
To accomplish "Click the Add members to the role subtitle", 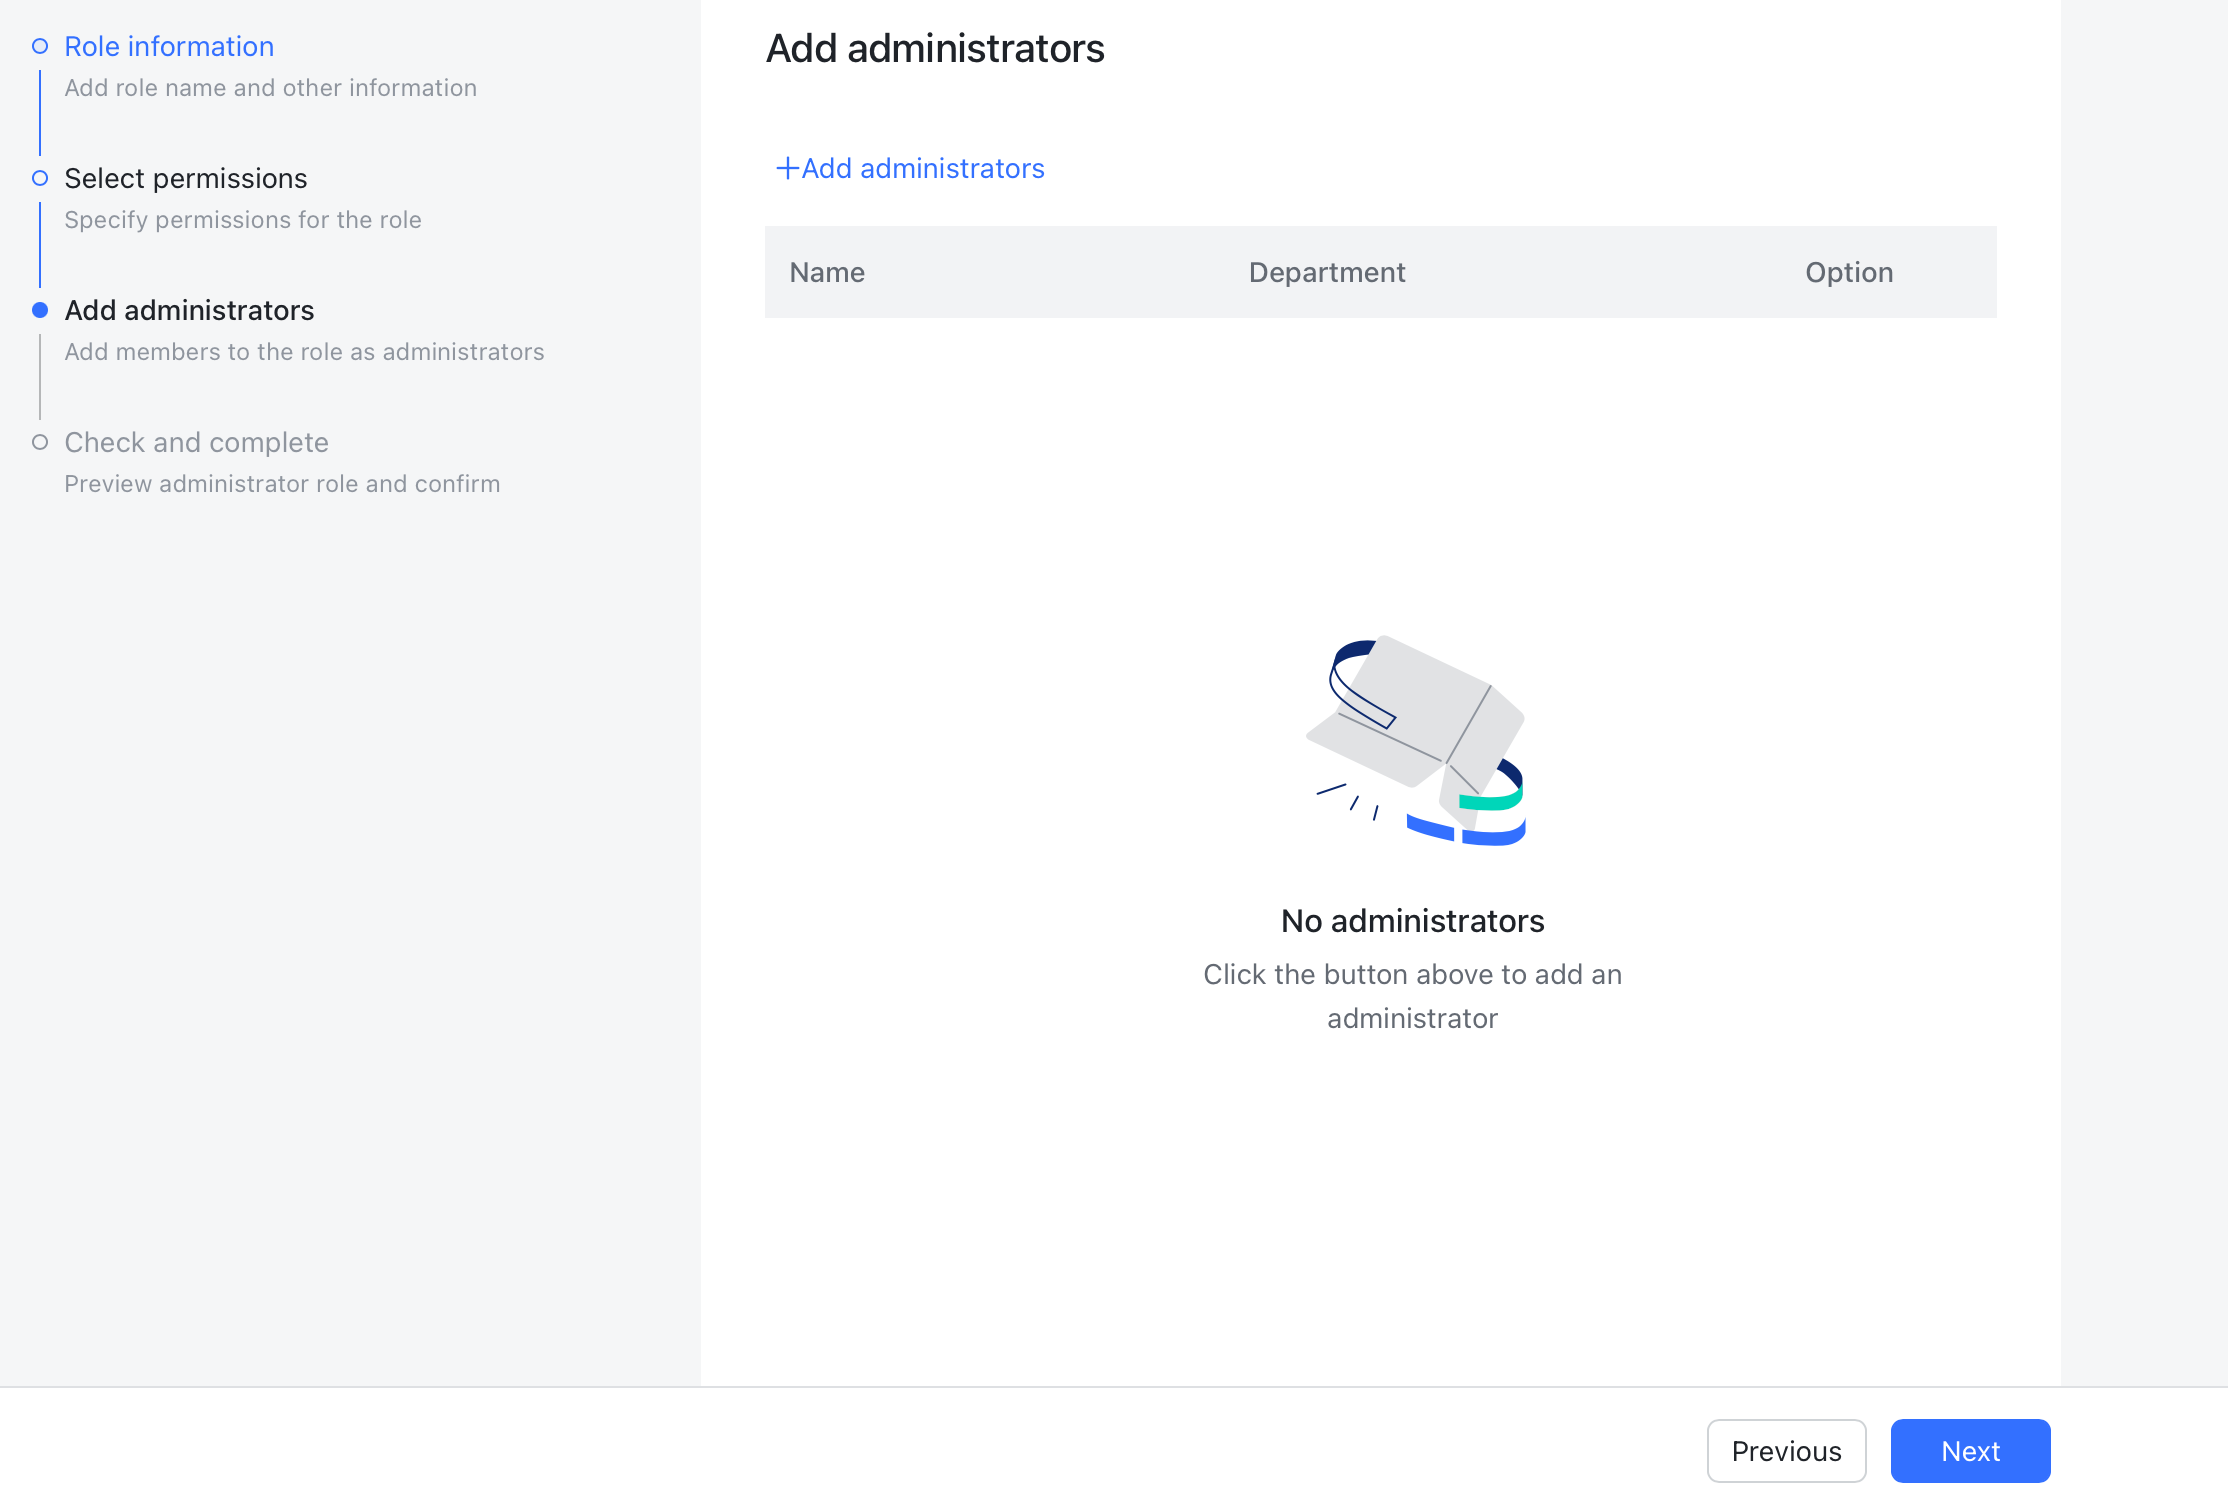I will [304, 351].
